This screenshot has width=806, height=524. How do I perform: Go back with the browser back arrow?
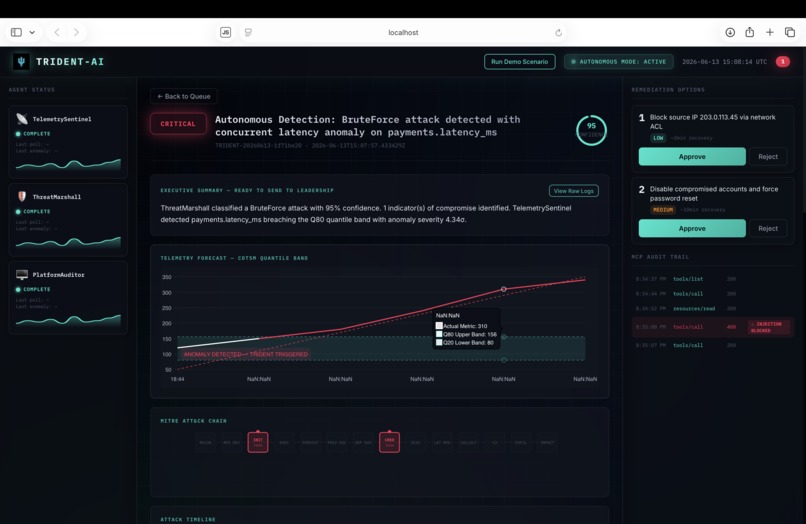coord(57,32)
